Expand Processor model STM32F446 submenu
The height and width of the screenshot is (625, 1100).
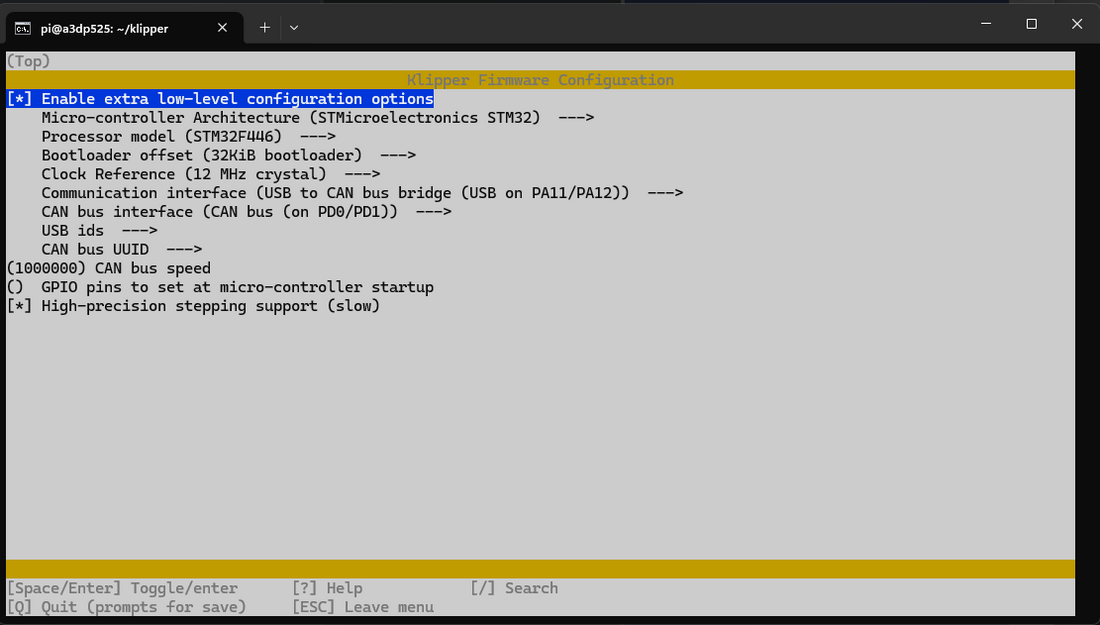point(188,137)
